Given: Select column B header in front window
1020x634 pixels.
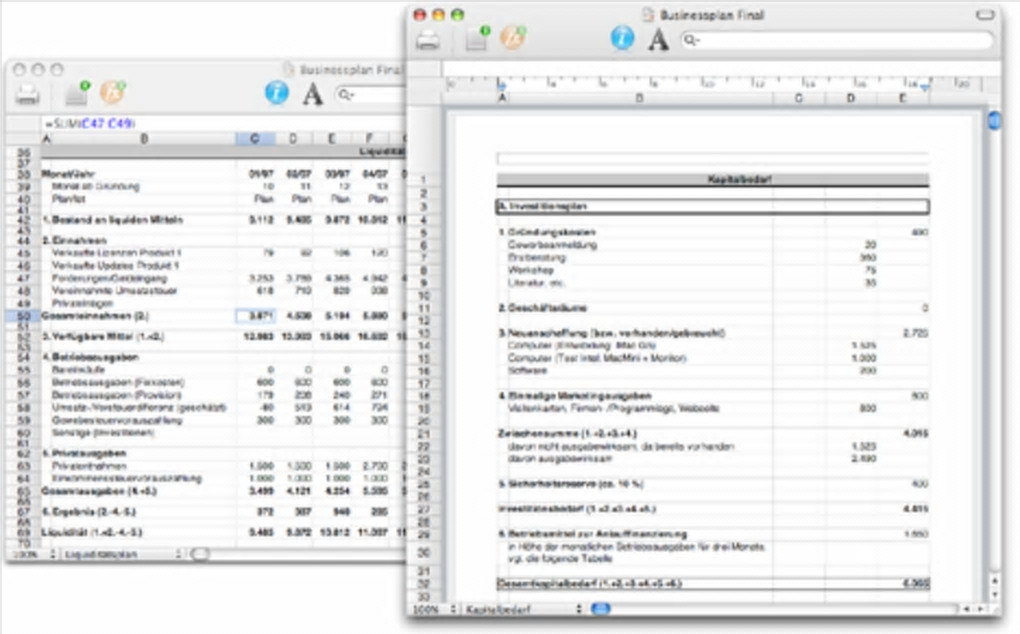Looking at the screenshot, I should tap(639, 98).
